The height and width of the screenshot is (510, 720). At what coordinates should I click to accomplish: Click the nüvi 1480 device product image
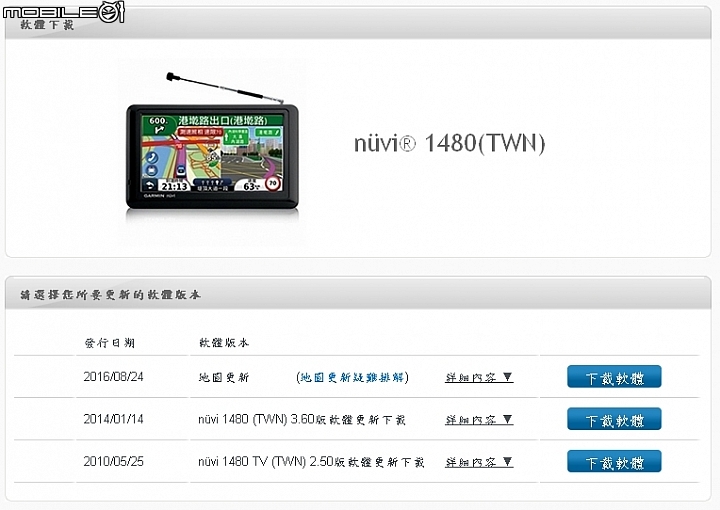click(213, 147)
